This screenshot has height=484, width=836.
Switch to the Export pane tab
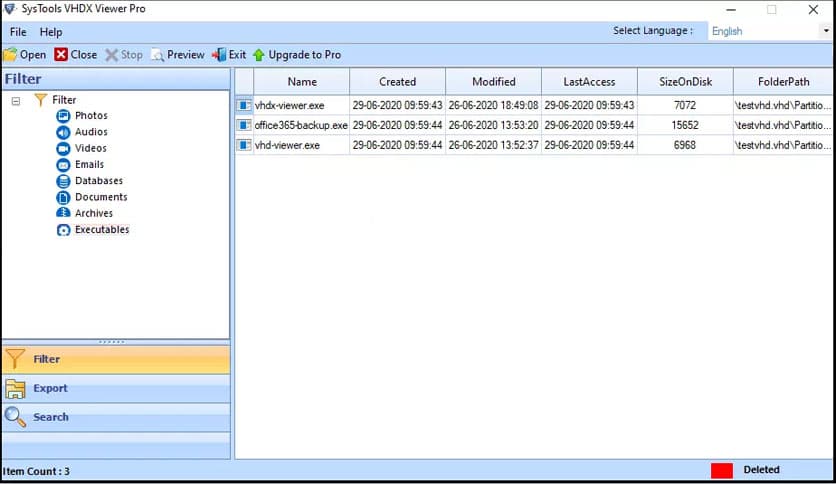[x=116, y=389]
